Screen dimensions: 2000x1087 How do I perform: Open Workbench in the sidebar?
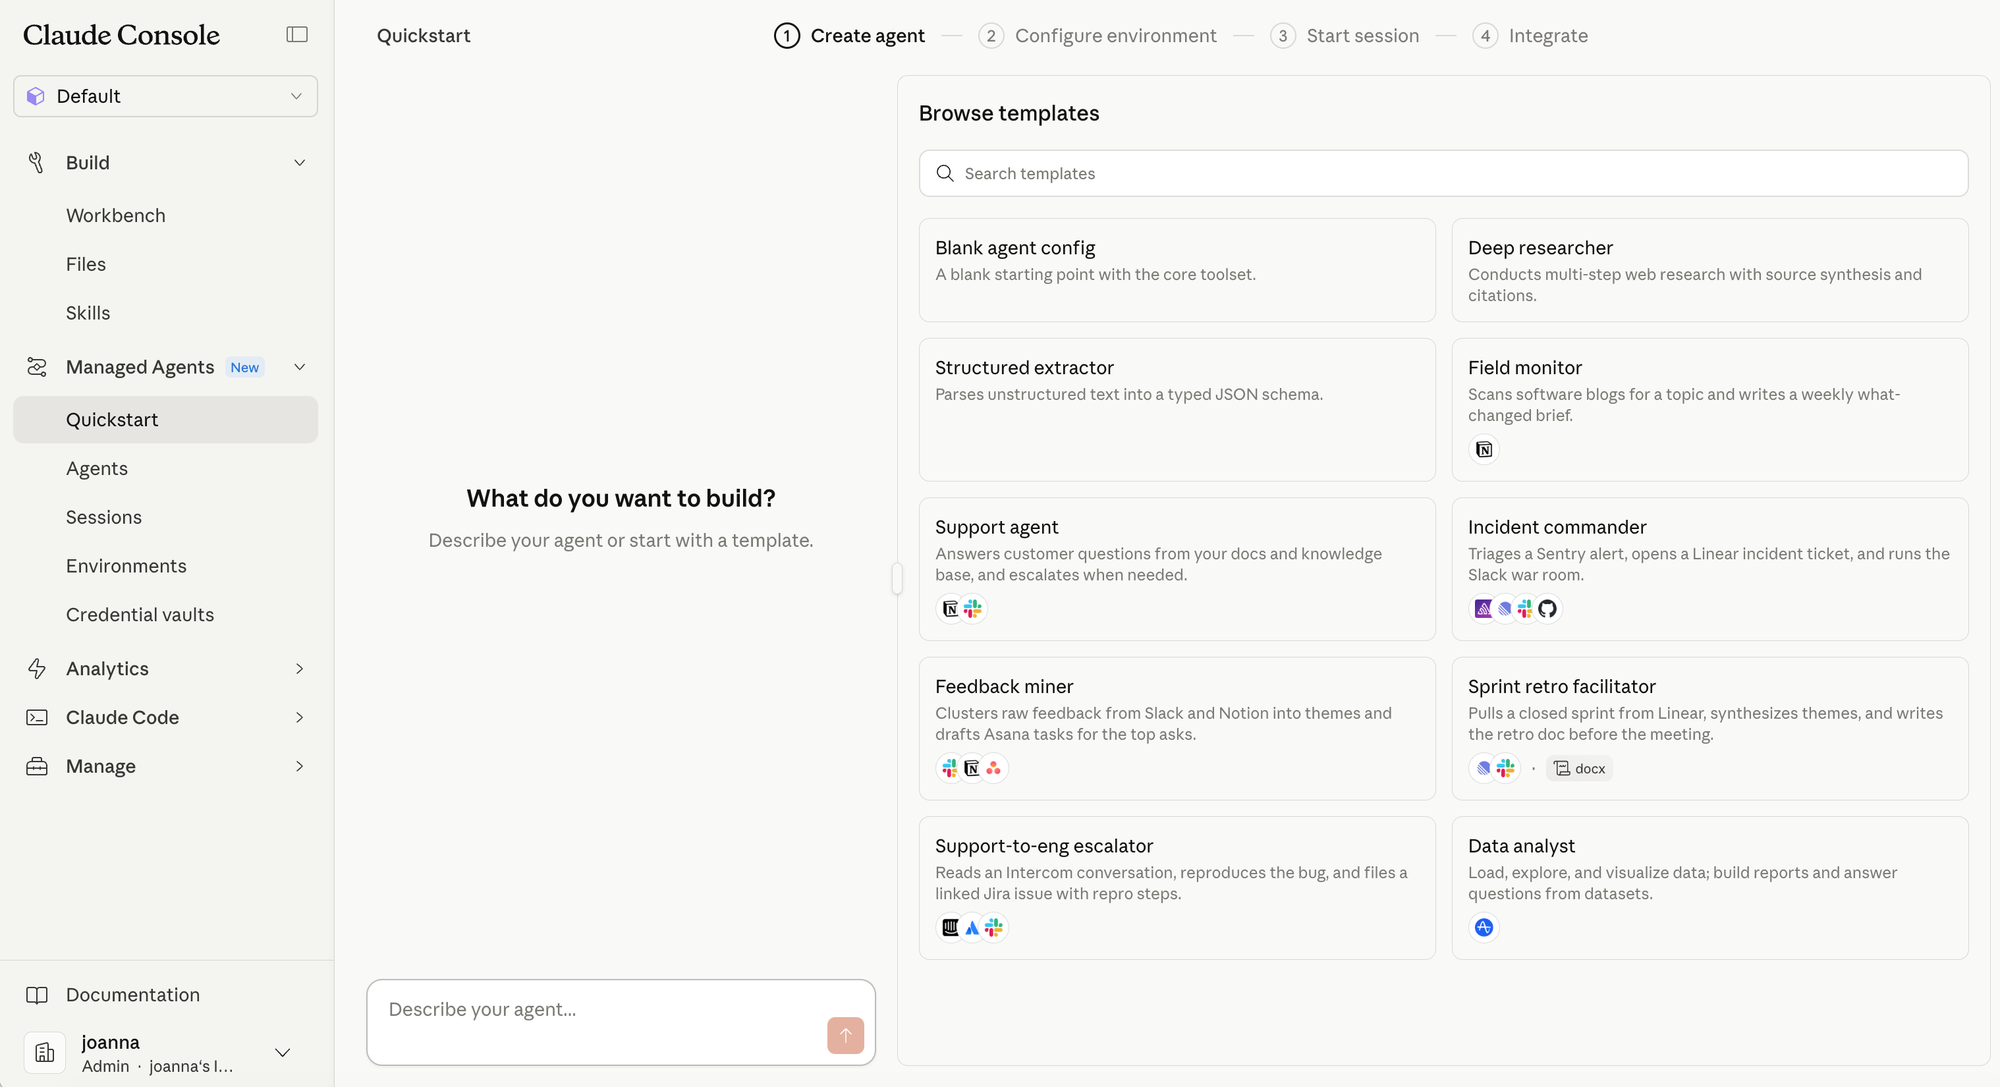pyautogui.click(x=116, y=216)
